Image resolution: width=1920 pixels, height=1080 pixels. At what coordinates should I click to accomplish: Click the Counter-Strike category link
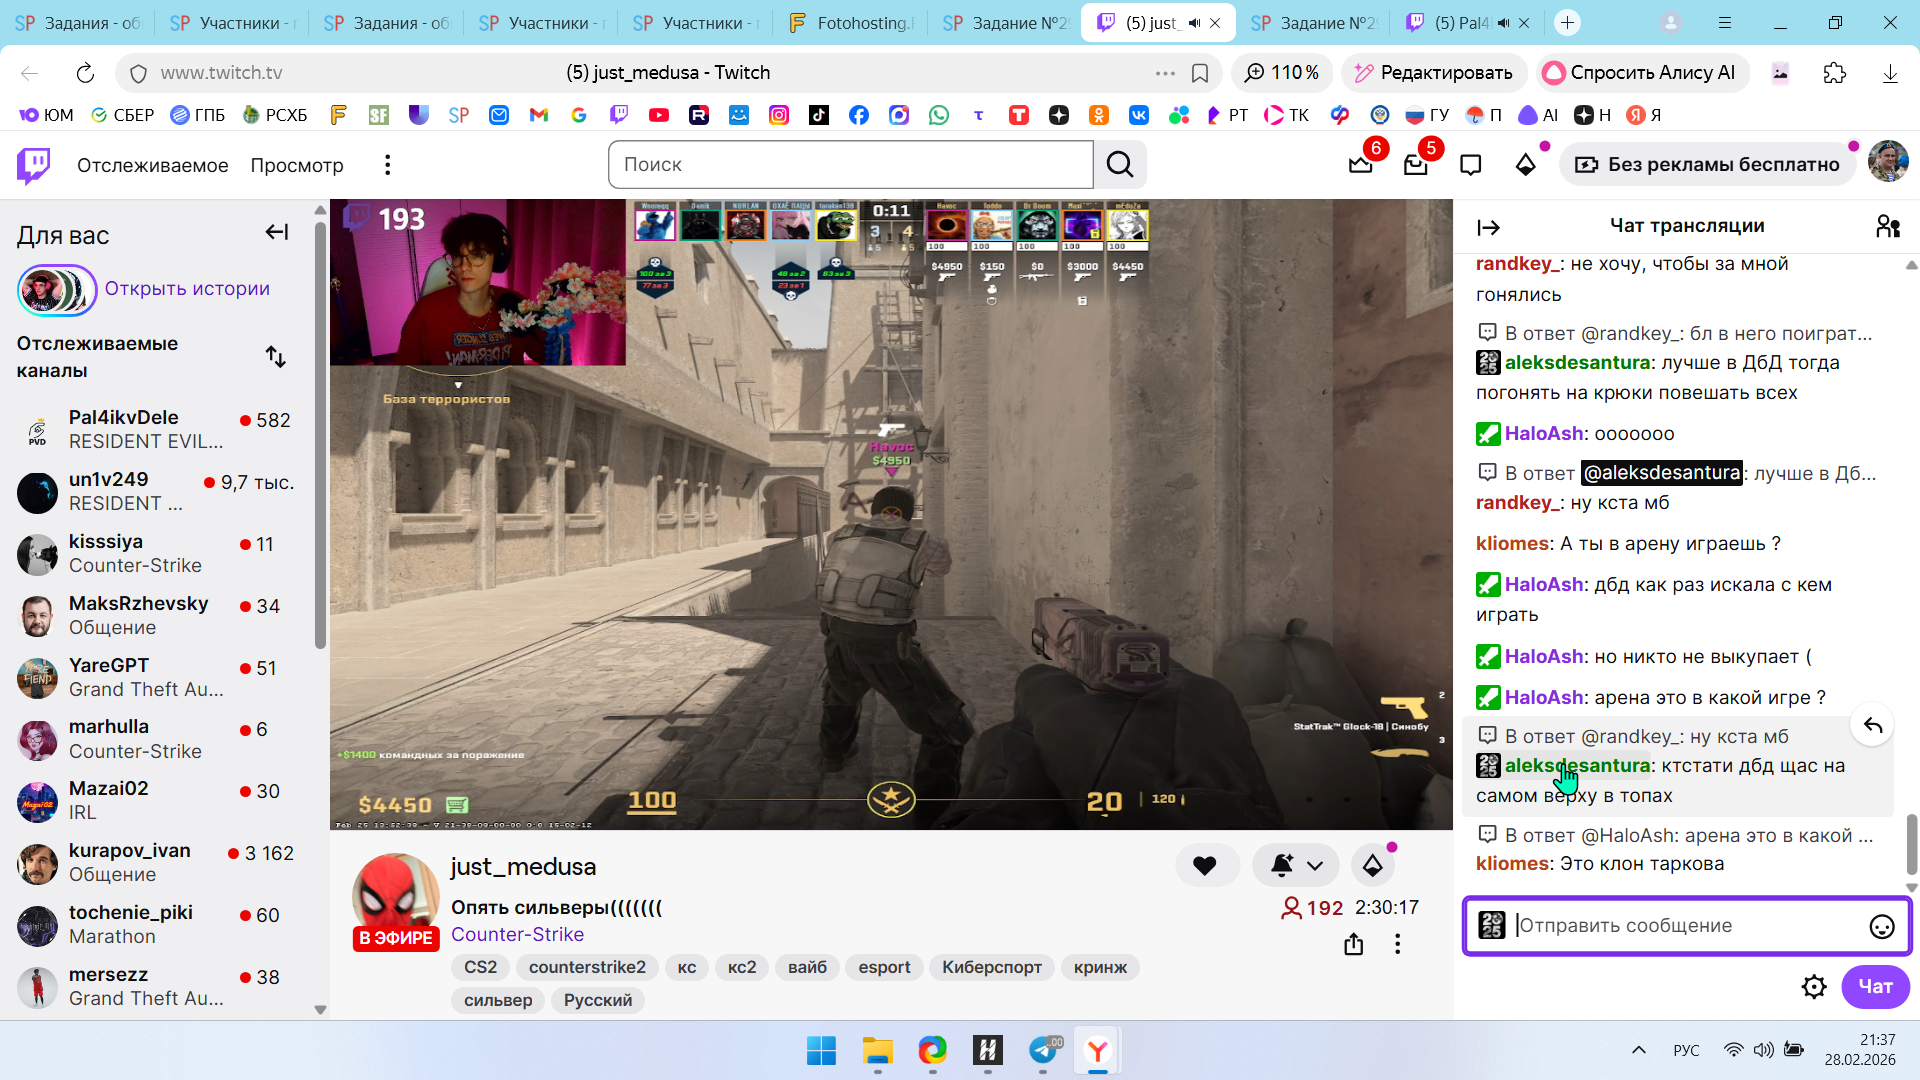pos(517,934)
